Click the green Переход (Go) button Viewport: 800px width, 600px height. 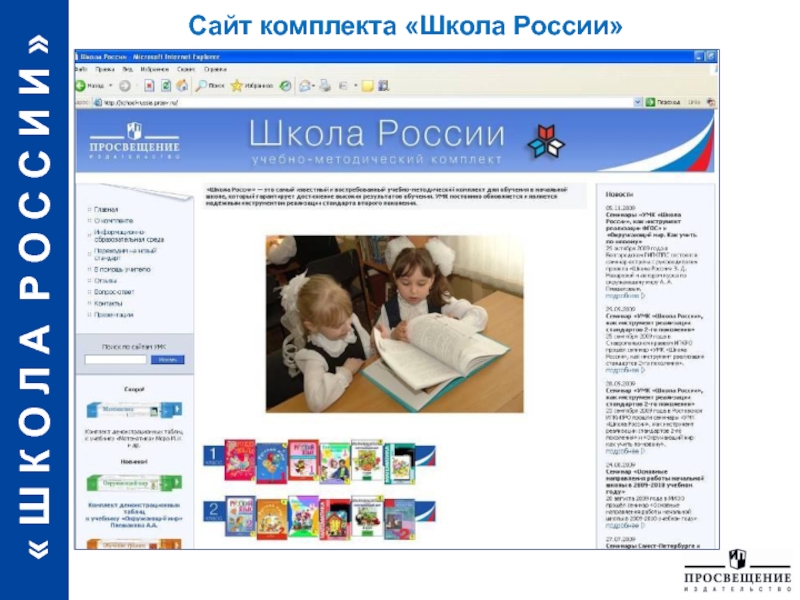coord(663,103)
